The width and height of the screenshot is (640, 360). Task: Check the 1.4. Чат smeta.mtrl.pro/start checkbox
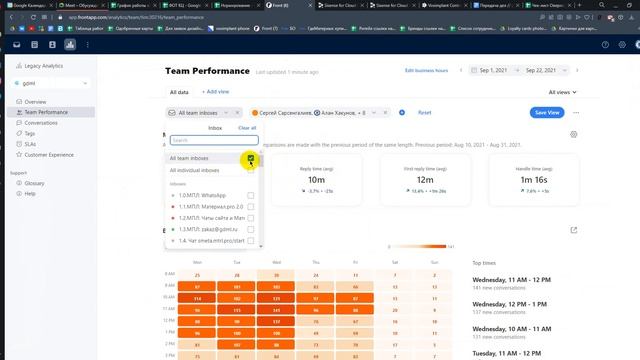[x=251, y=241]
